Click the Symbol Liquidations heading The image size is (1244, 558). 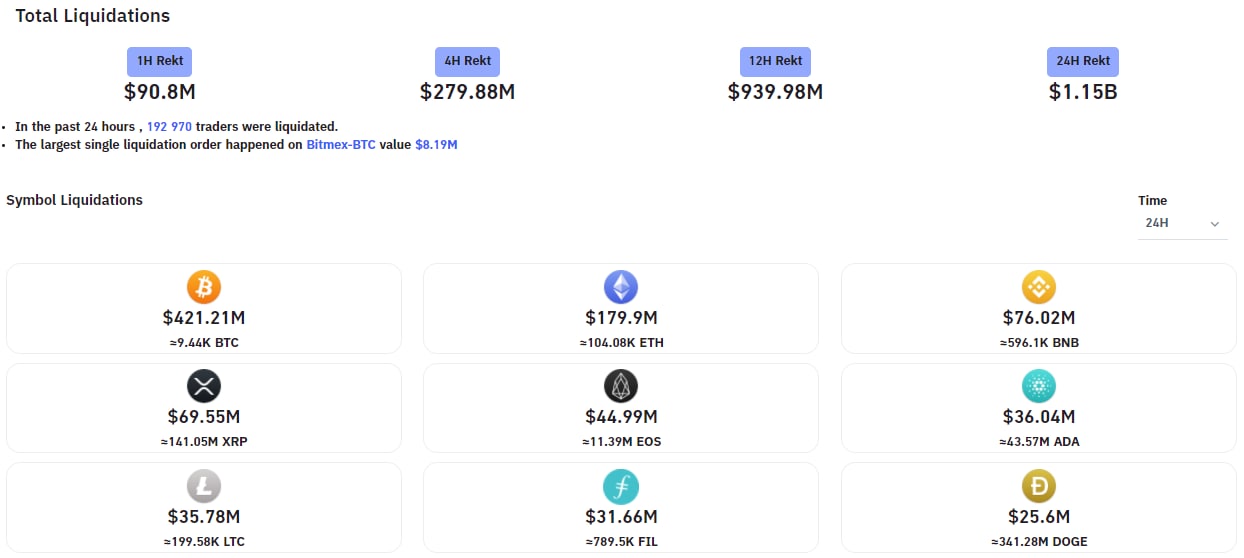pos(74,200)
